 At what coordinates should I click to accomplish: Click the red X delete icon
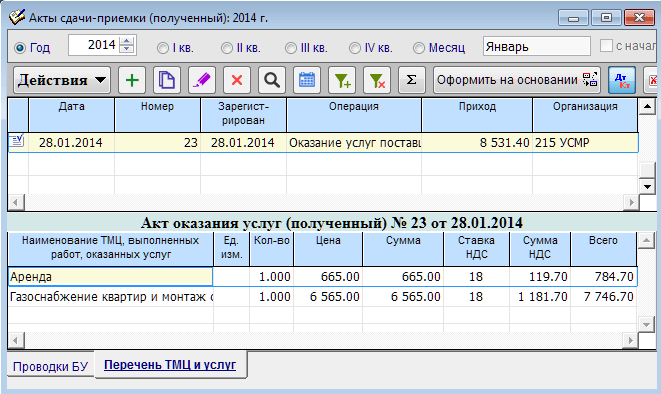coord(237,80)
